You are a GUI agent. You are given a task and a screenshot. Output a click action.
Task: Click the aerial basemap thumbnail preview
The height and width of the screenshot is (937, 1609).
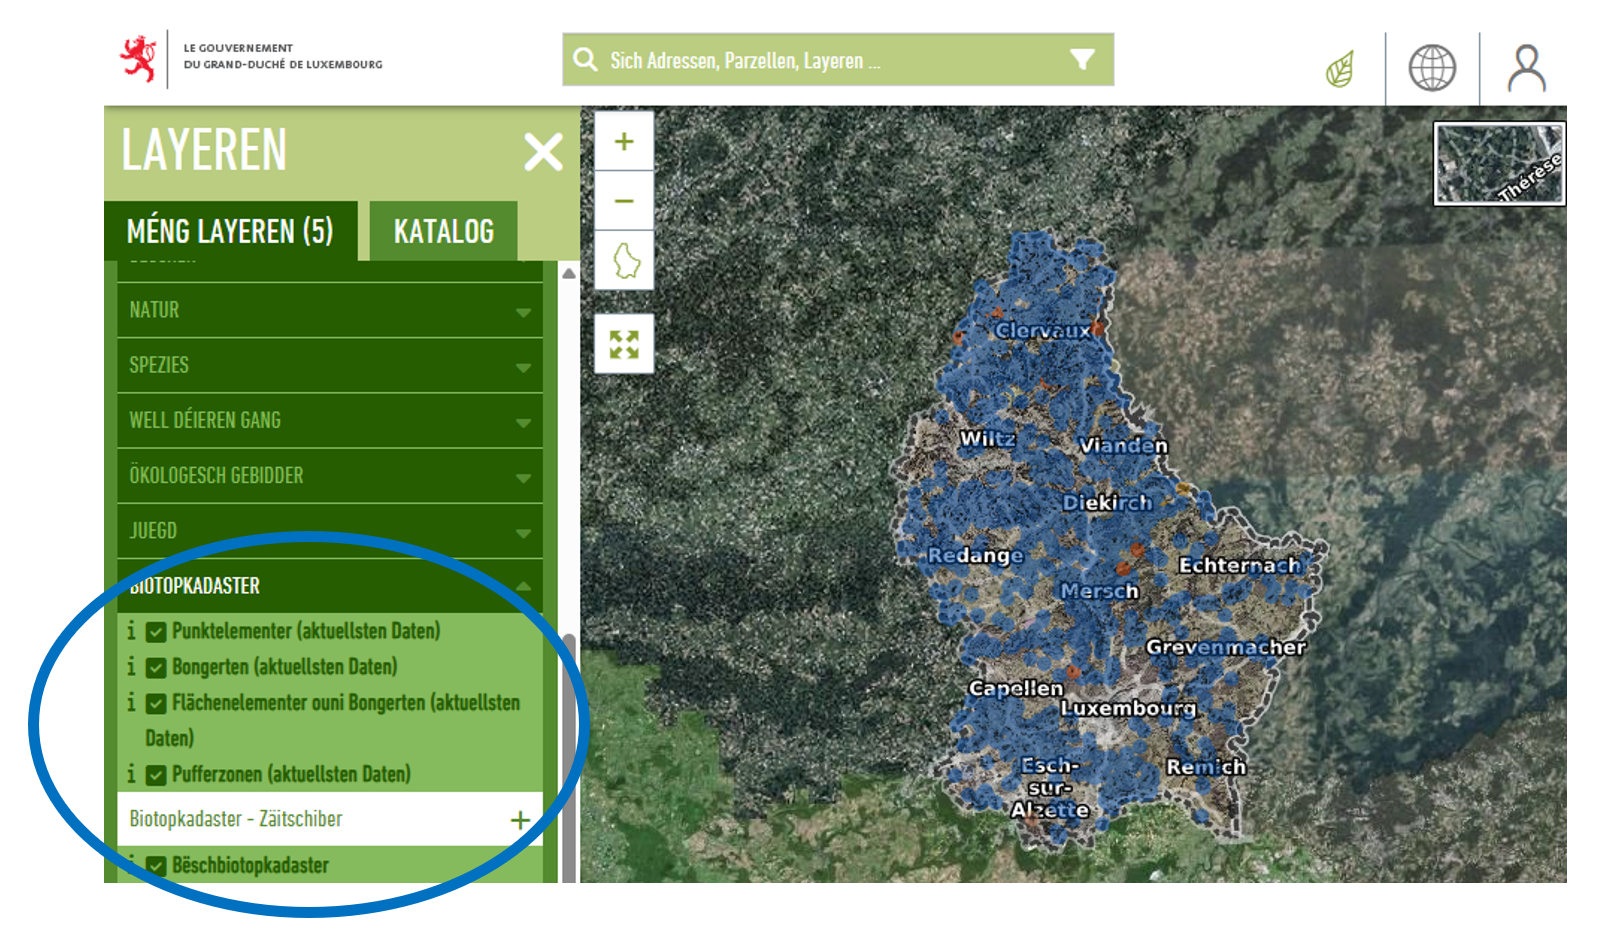[1498, 164]
